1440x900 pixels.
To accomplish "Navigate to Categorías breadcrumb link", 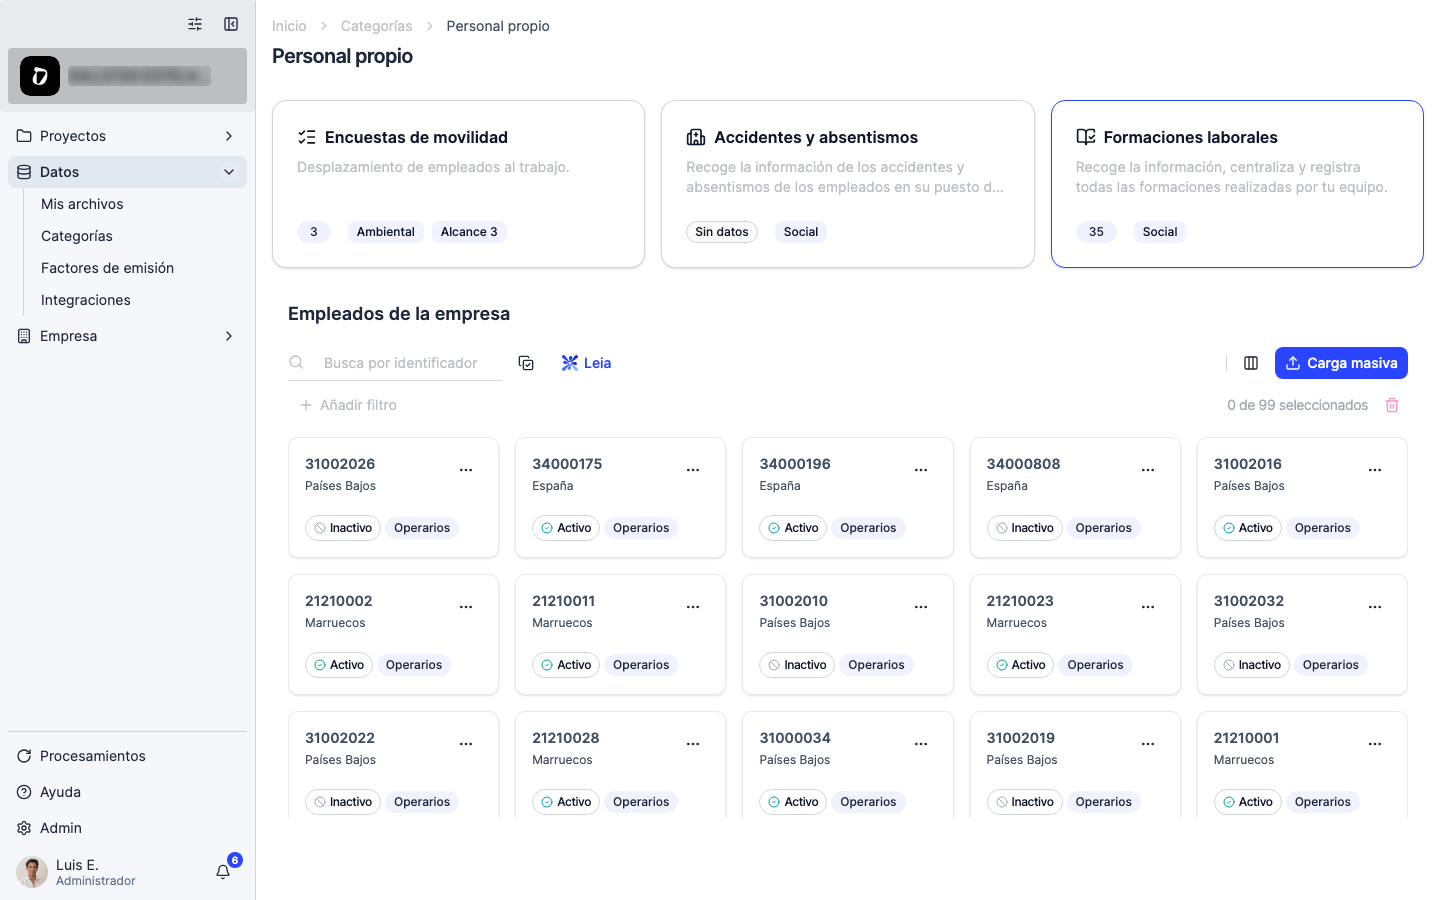I will click(x=376, y=26).
